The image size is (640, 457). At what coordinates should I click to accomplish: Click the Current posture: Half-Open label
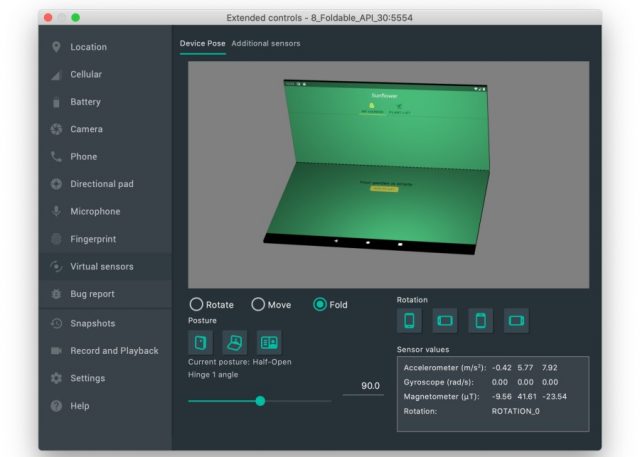coord(240,362)
